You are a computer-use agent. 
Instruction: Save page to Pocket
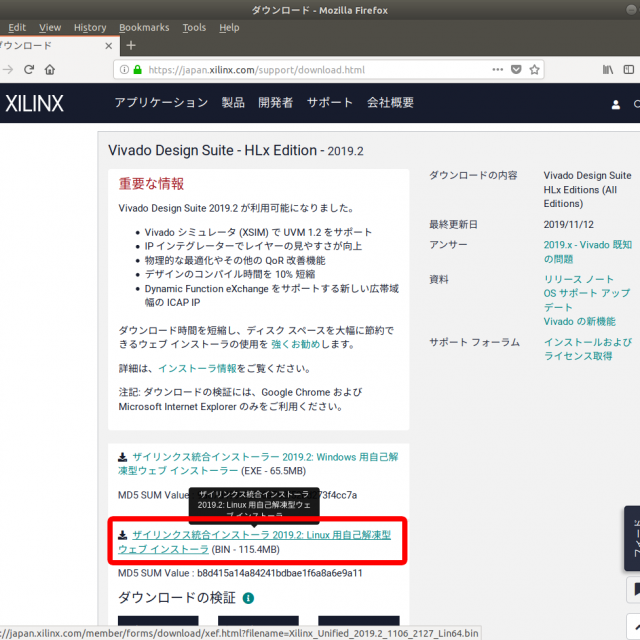point(516,70)
